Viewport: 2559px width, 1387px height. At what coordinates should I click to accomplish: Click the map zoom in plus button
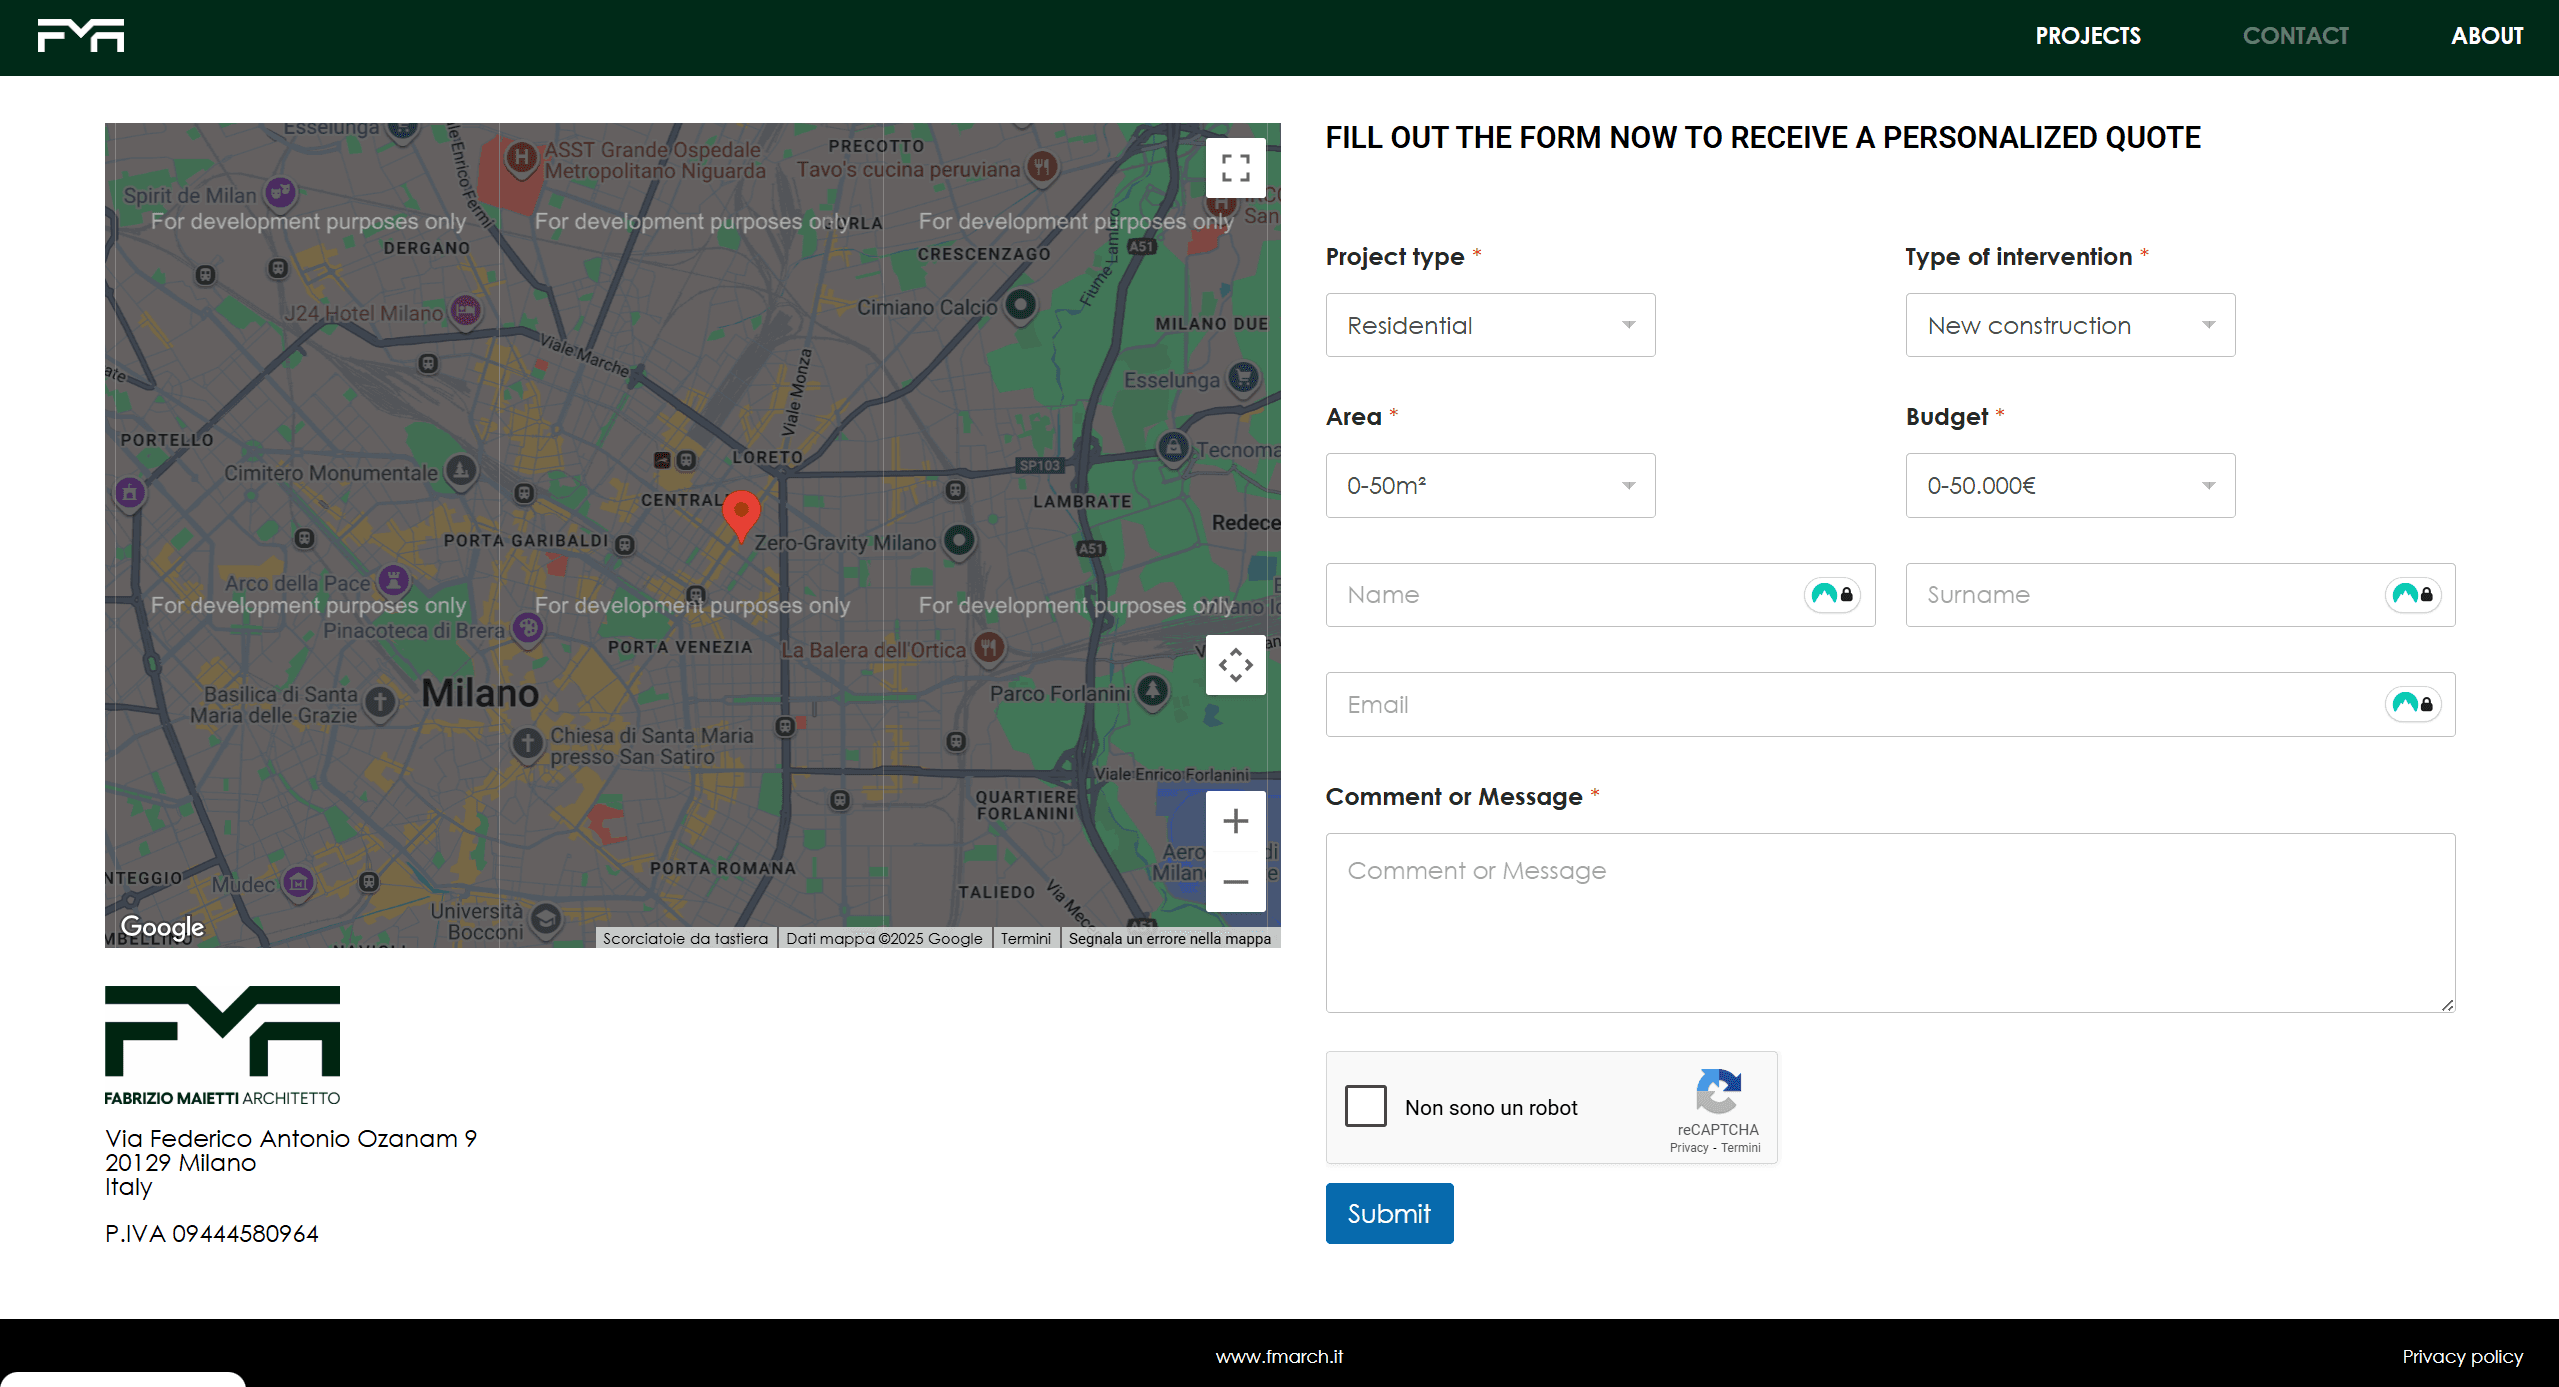click(1235, 821)
